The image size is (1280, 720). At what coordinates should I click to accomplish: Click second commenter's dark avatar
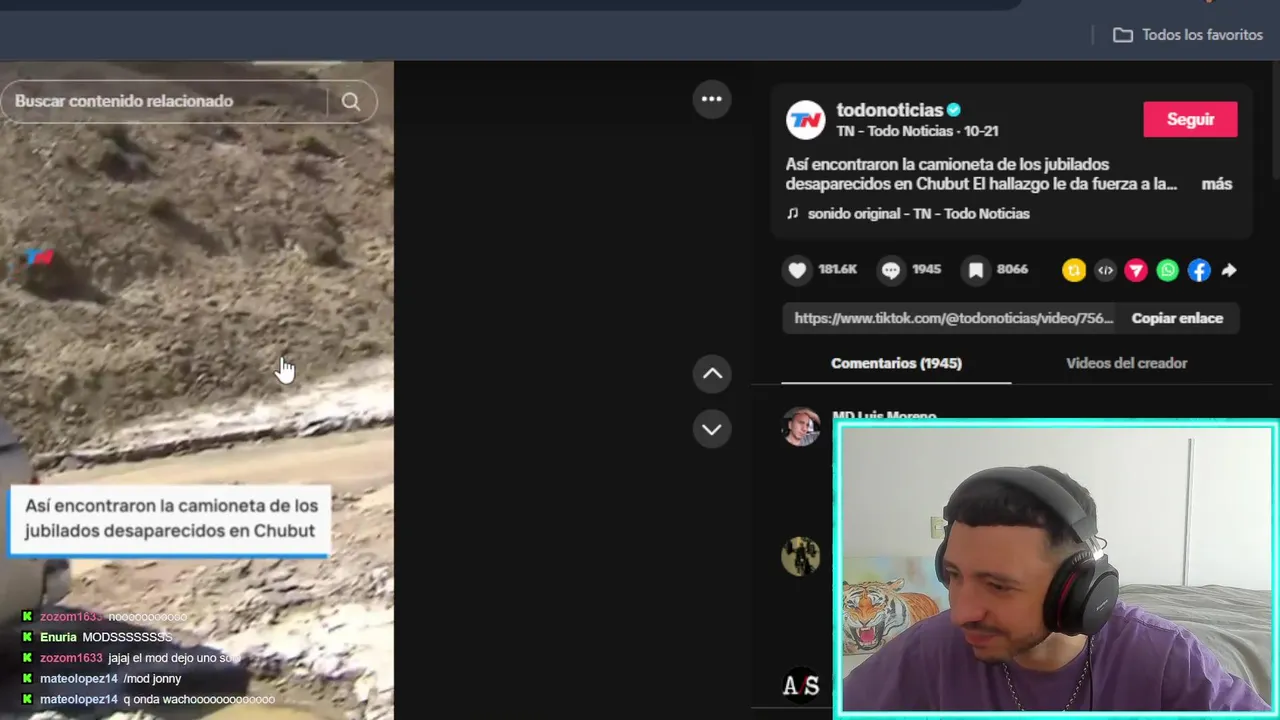(x=800, y=556)
